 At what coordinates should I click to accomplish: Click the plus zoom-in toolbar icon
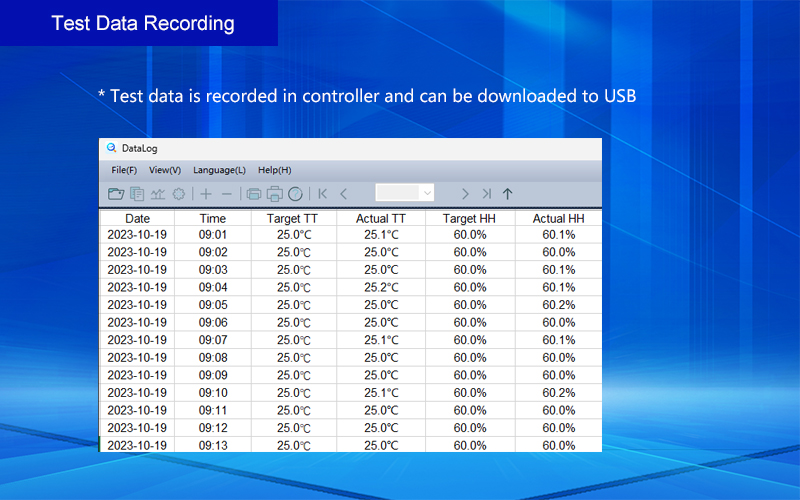pyautogui.click(x=206, y=194)
